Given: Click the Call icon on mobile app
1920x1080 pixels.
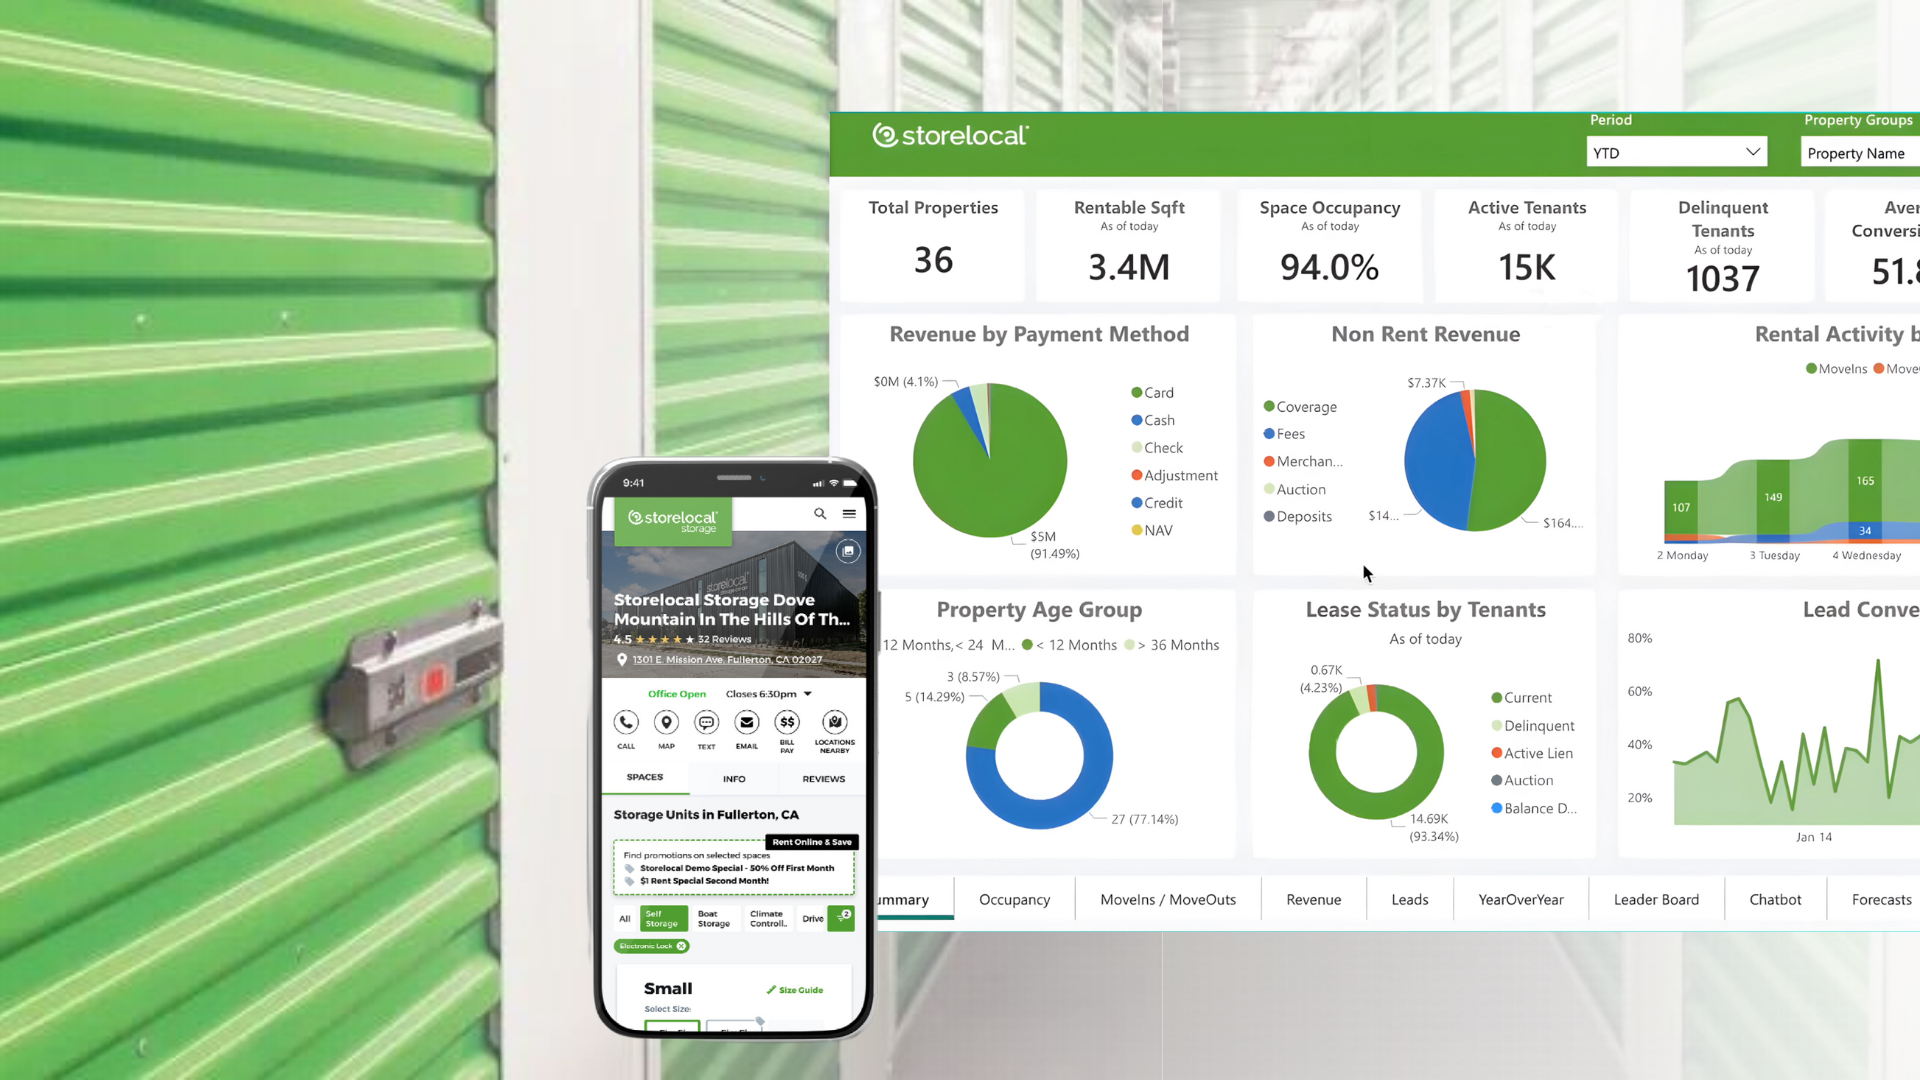Looking at the screenshot, I should click(x=625, y=721).
